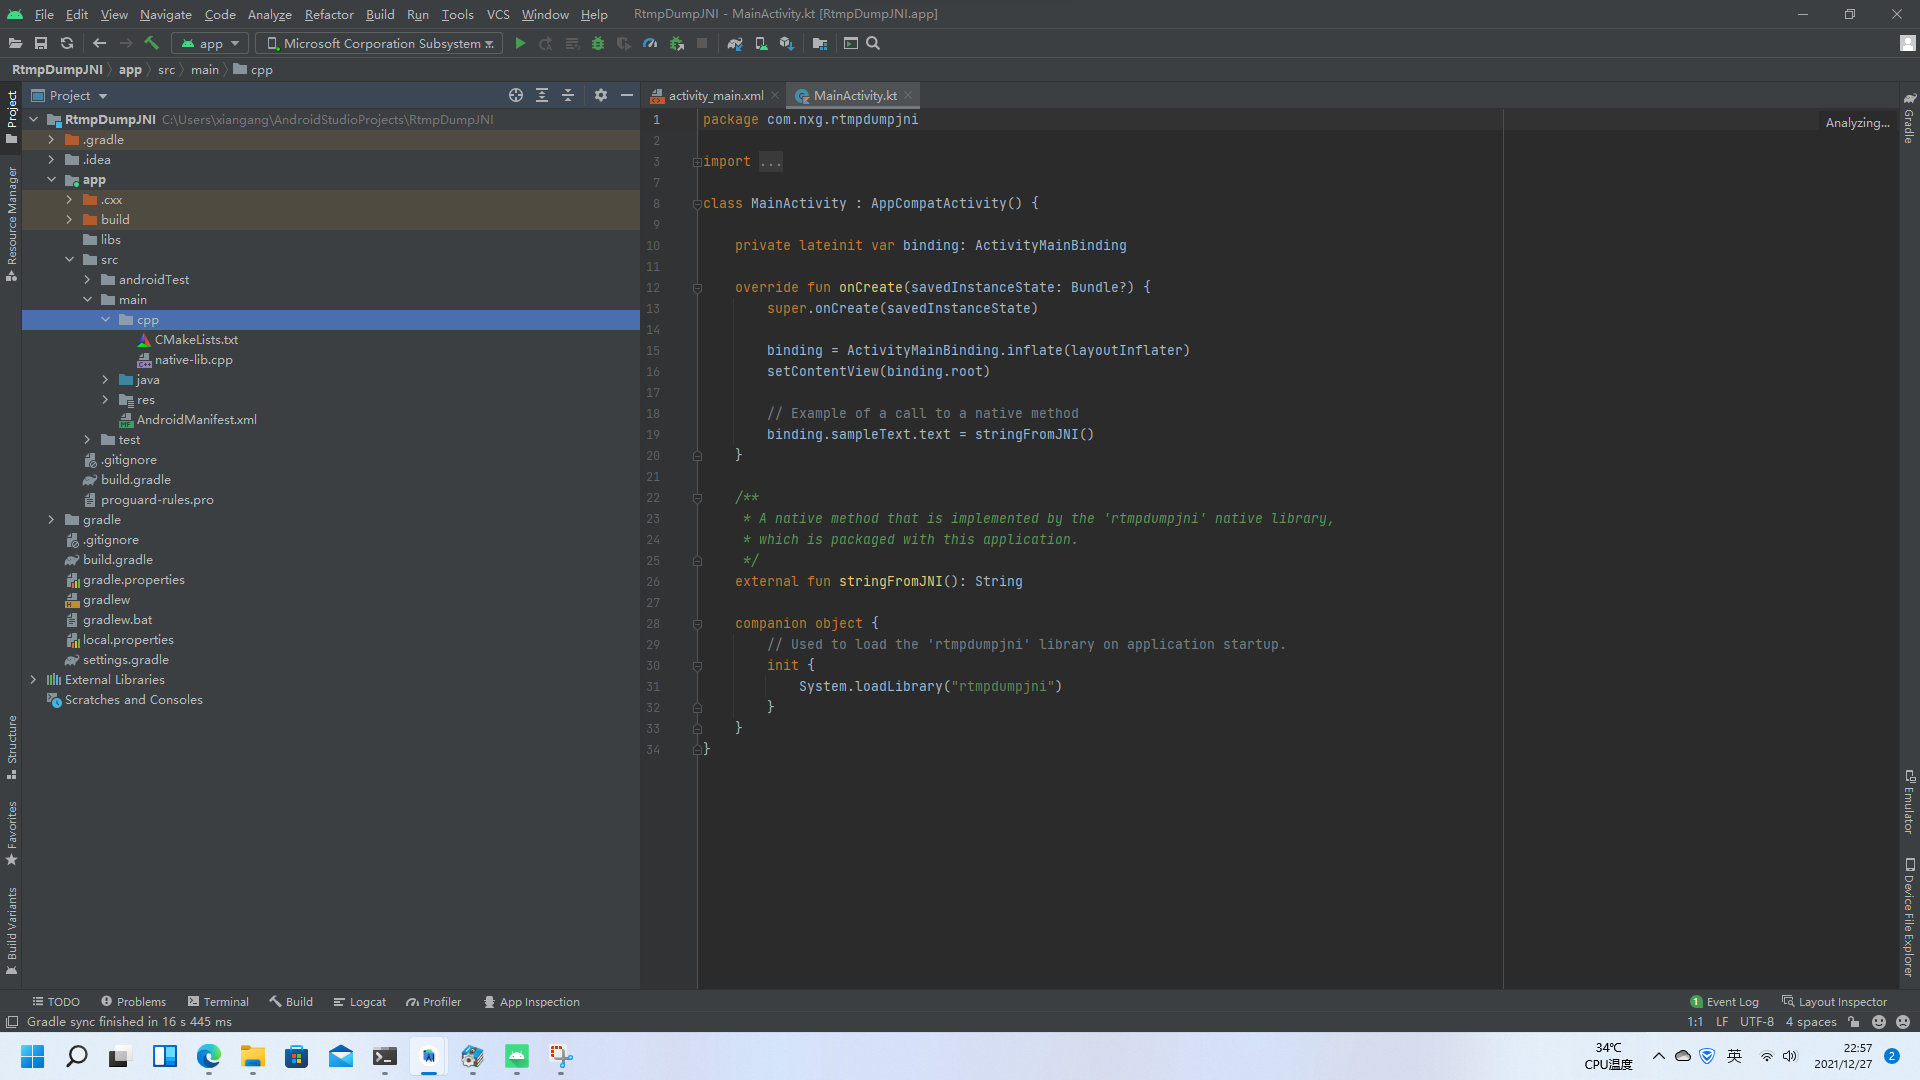Image resolution: width=1920 pixels, height=1080 pixels.
Task: Click the Search everywhere magnifier icon
Action: pos(872,44)
